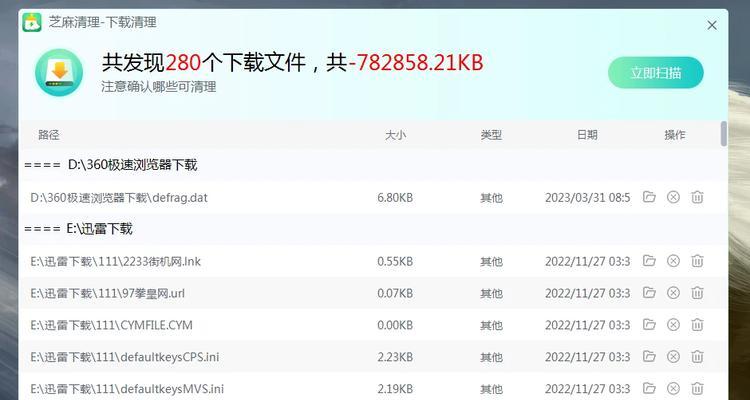
Task: Open folder for defaultkeysCPS.ini
Action: coord(649,356)
